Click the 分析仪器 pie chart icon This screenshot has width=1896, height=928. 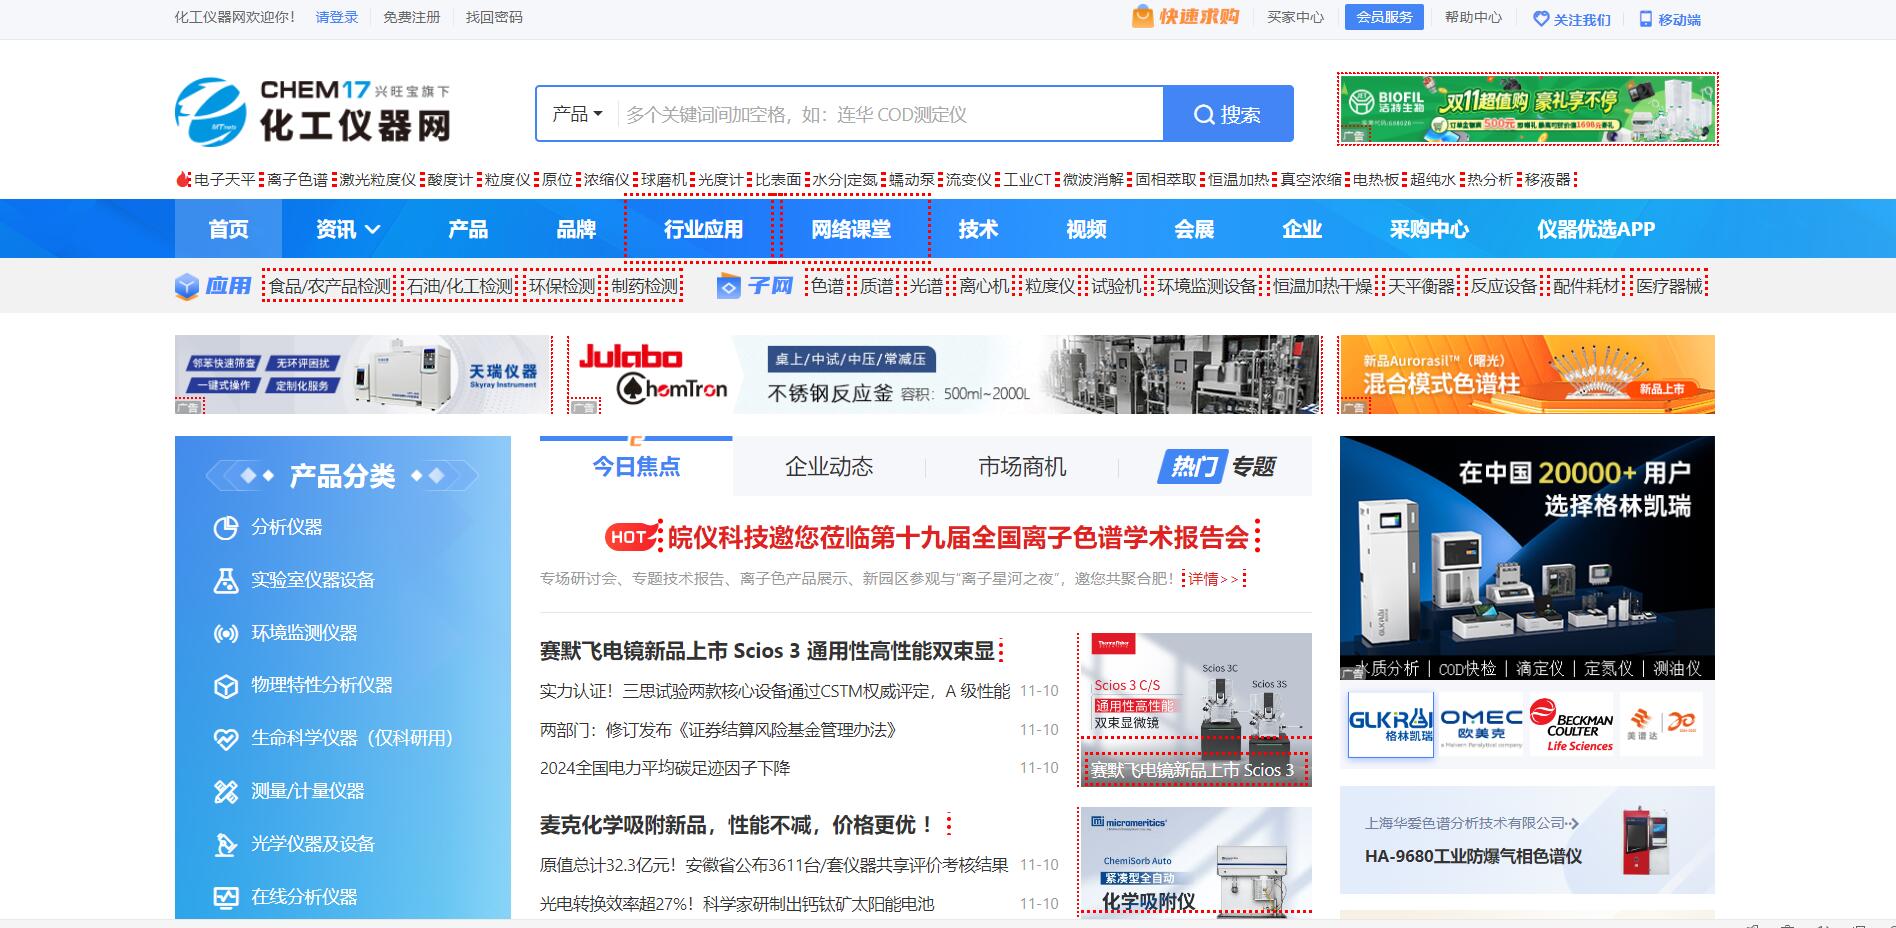[x=226, y=528]
